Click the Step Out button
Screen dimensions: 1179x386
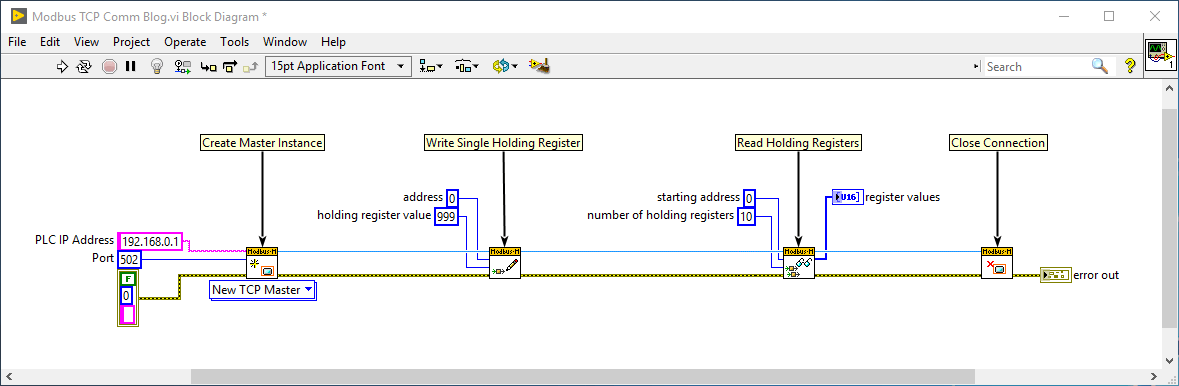[x=251, y=67]
